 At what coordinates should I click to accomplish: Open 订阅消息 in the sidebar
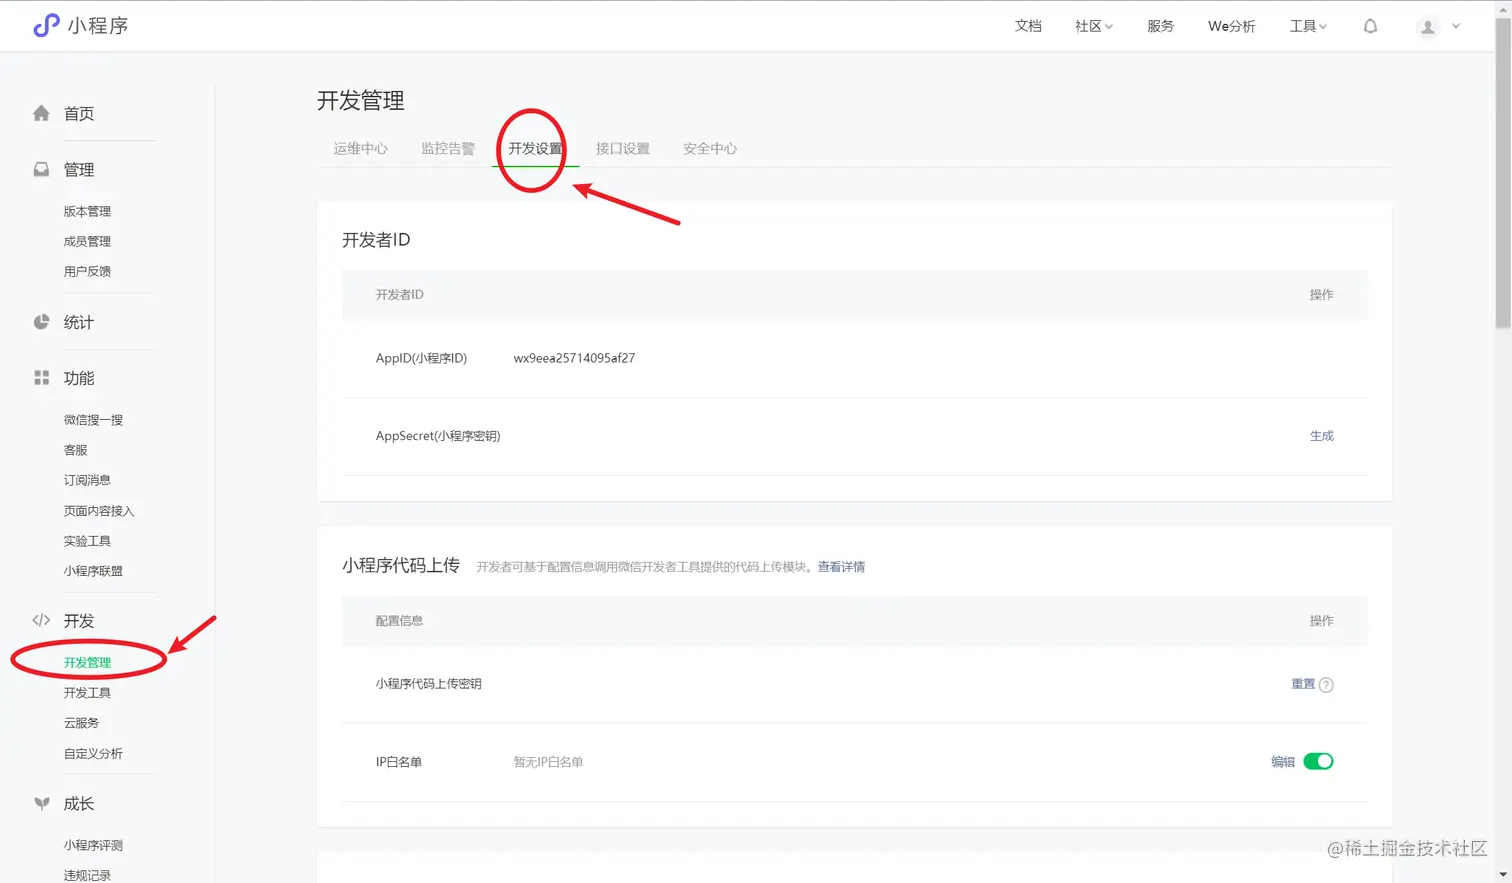point(87,480)
